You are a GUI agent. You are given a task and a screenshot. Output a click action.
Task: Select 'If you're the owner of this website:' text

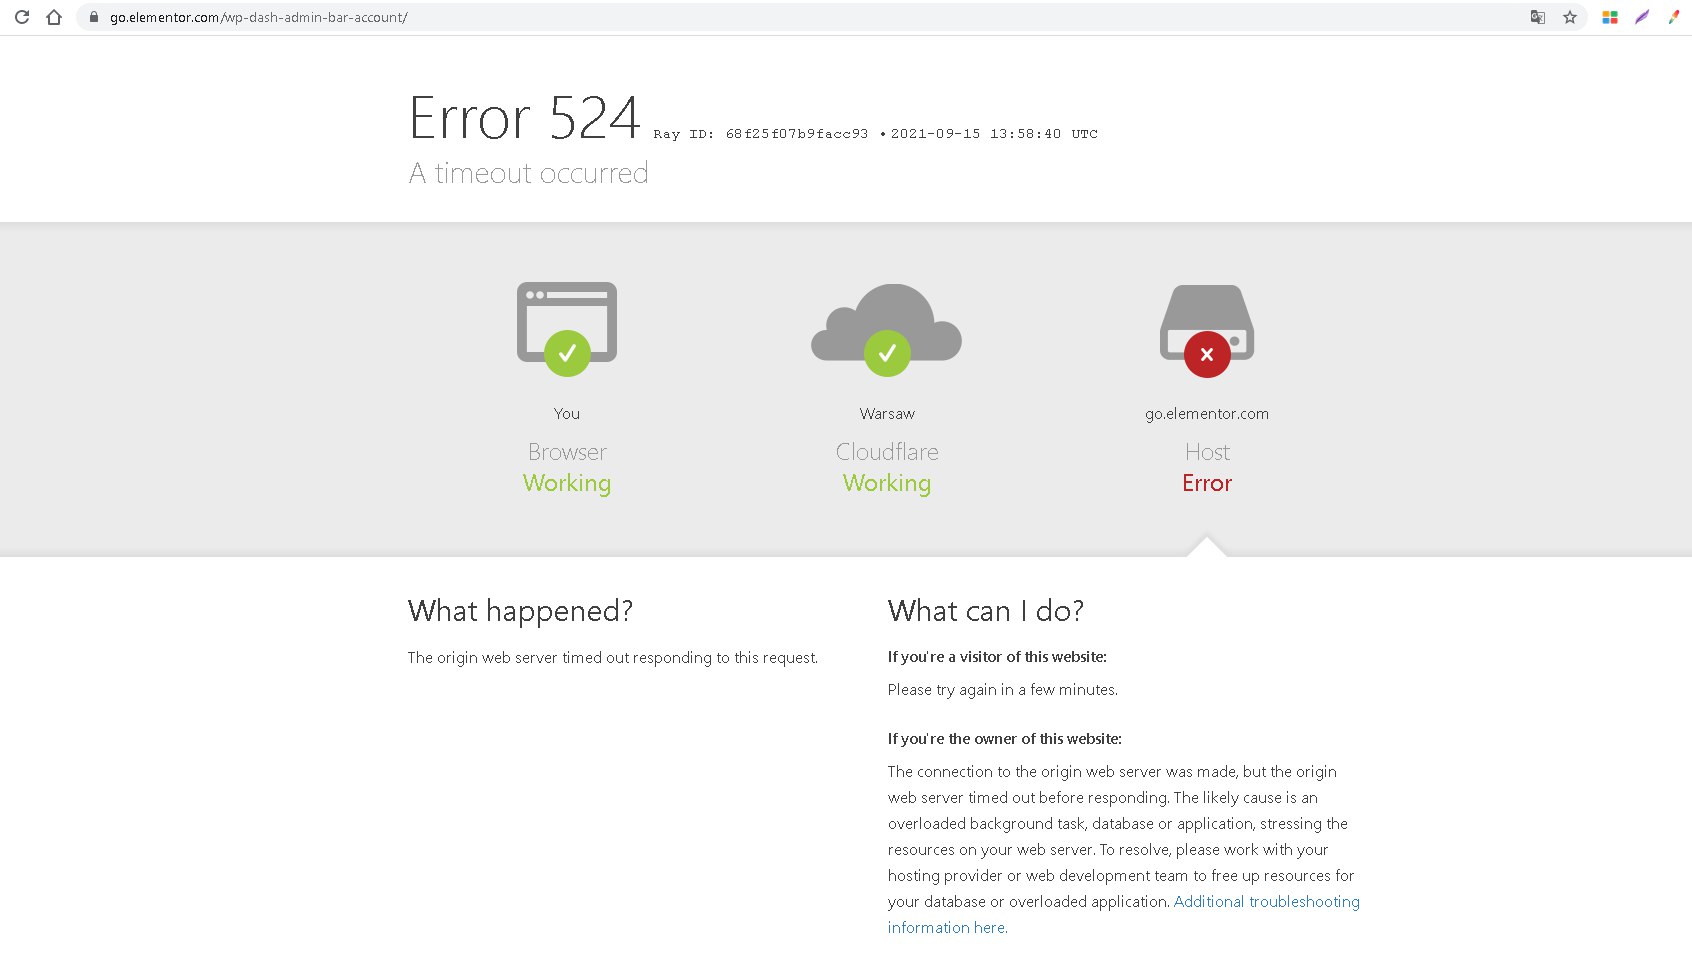(1005, 739)
